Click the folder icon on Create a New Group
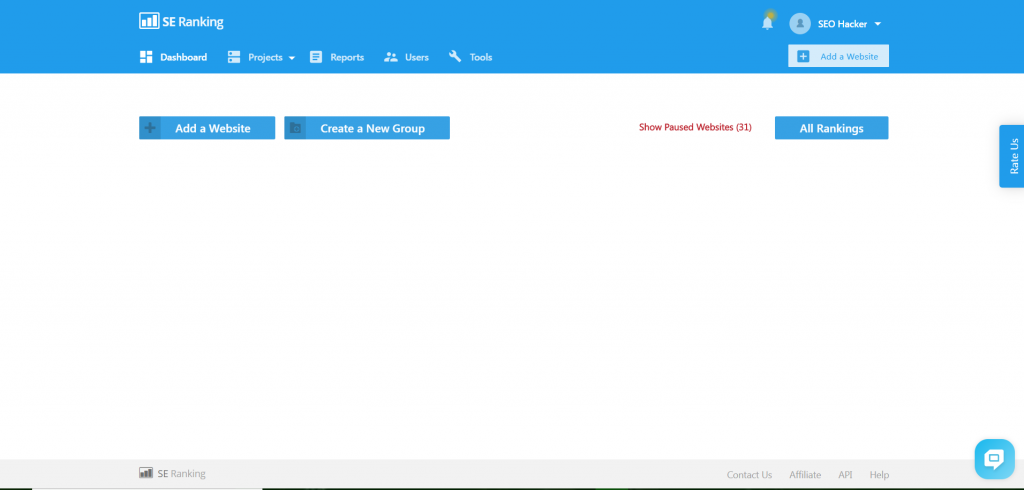The image size is (1024, 490). (295, 128)
